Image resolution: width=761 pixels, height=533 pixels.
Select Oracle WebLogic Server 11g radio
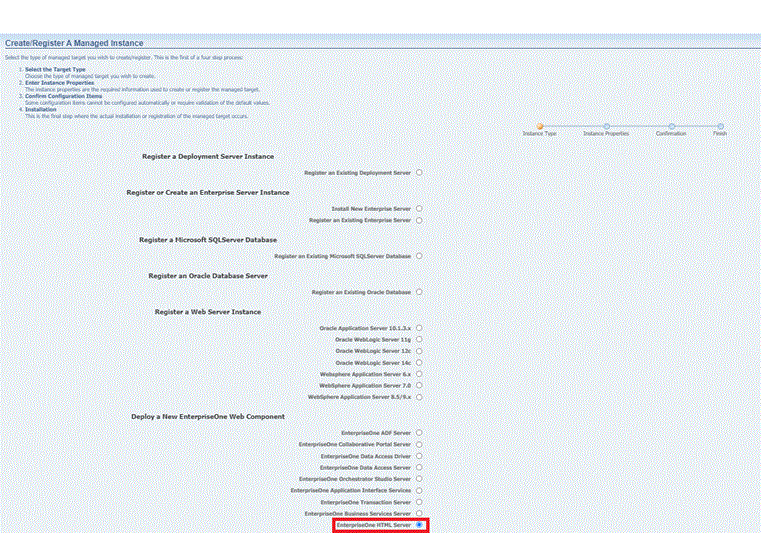[419, 339]
